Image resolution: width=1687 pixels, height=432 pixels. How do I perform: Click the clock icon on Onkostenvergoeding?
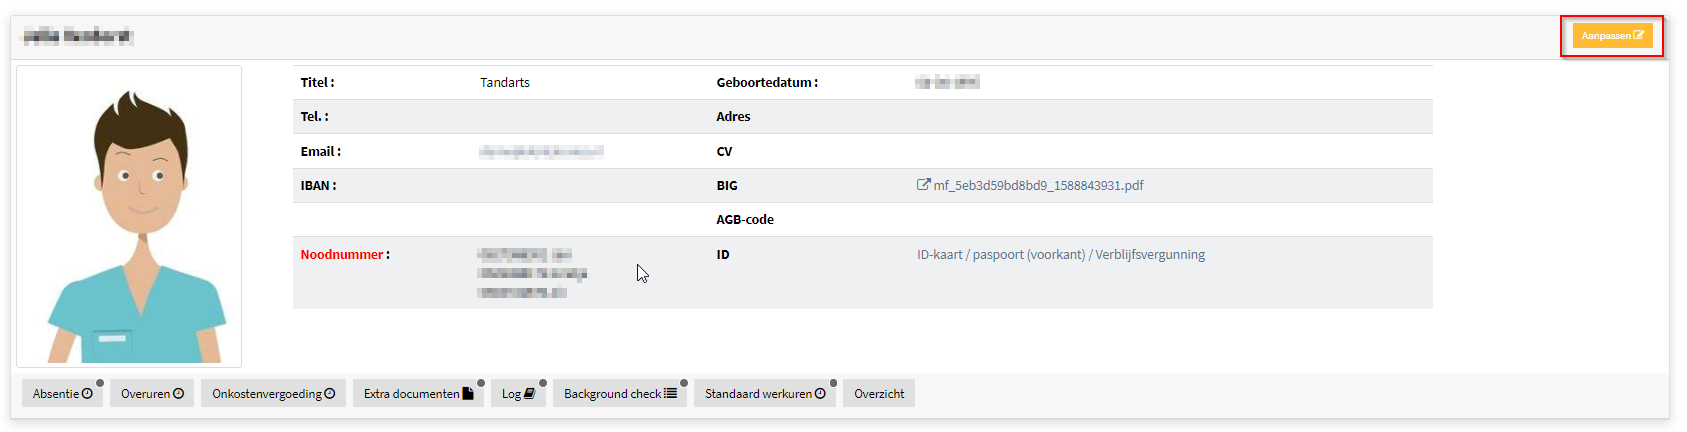(330, 394)
